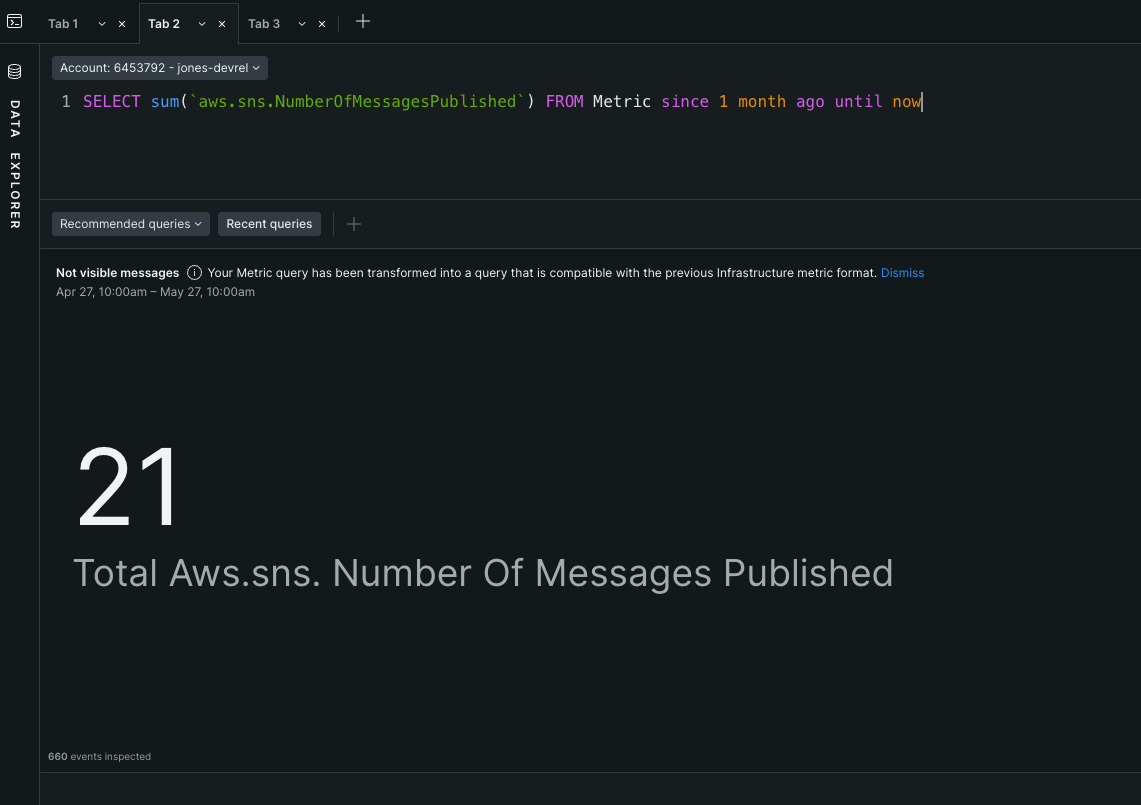Screen dimensions: 1141x805
Task: Switch to Tab 3
Action: point(263,23)
